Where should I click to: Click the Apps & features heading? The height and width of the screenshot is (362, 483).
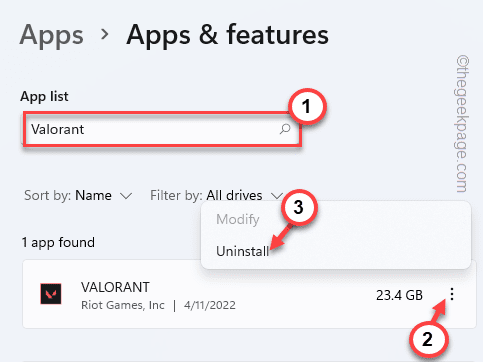tap(227, 35)
